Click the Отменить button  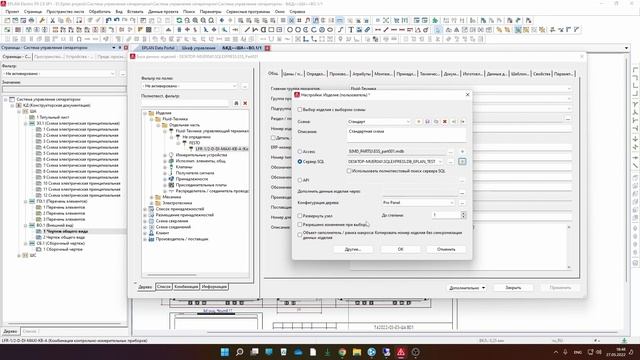[446, 249]
